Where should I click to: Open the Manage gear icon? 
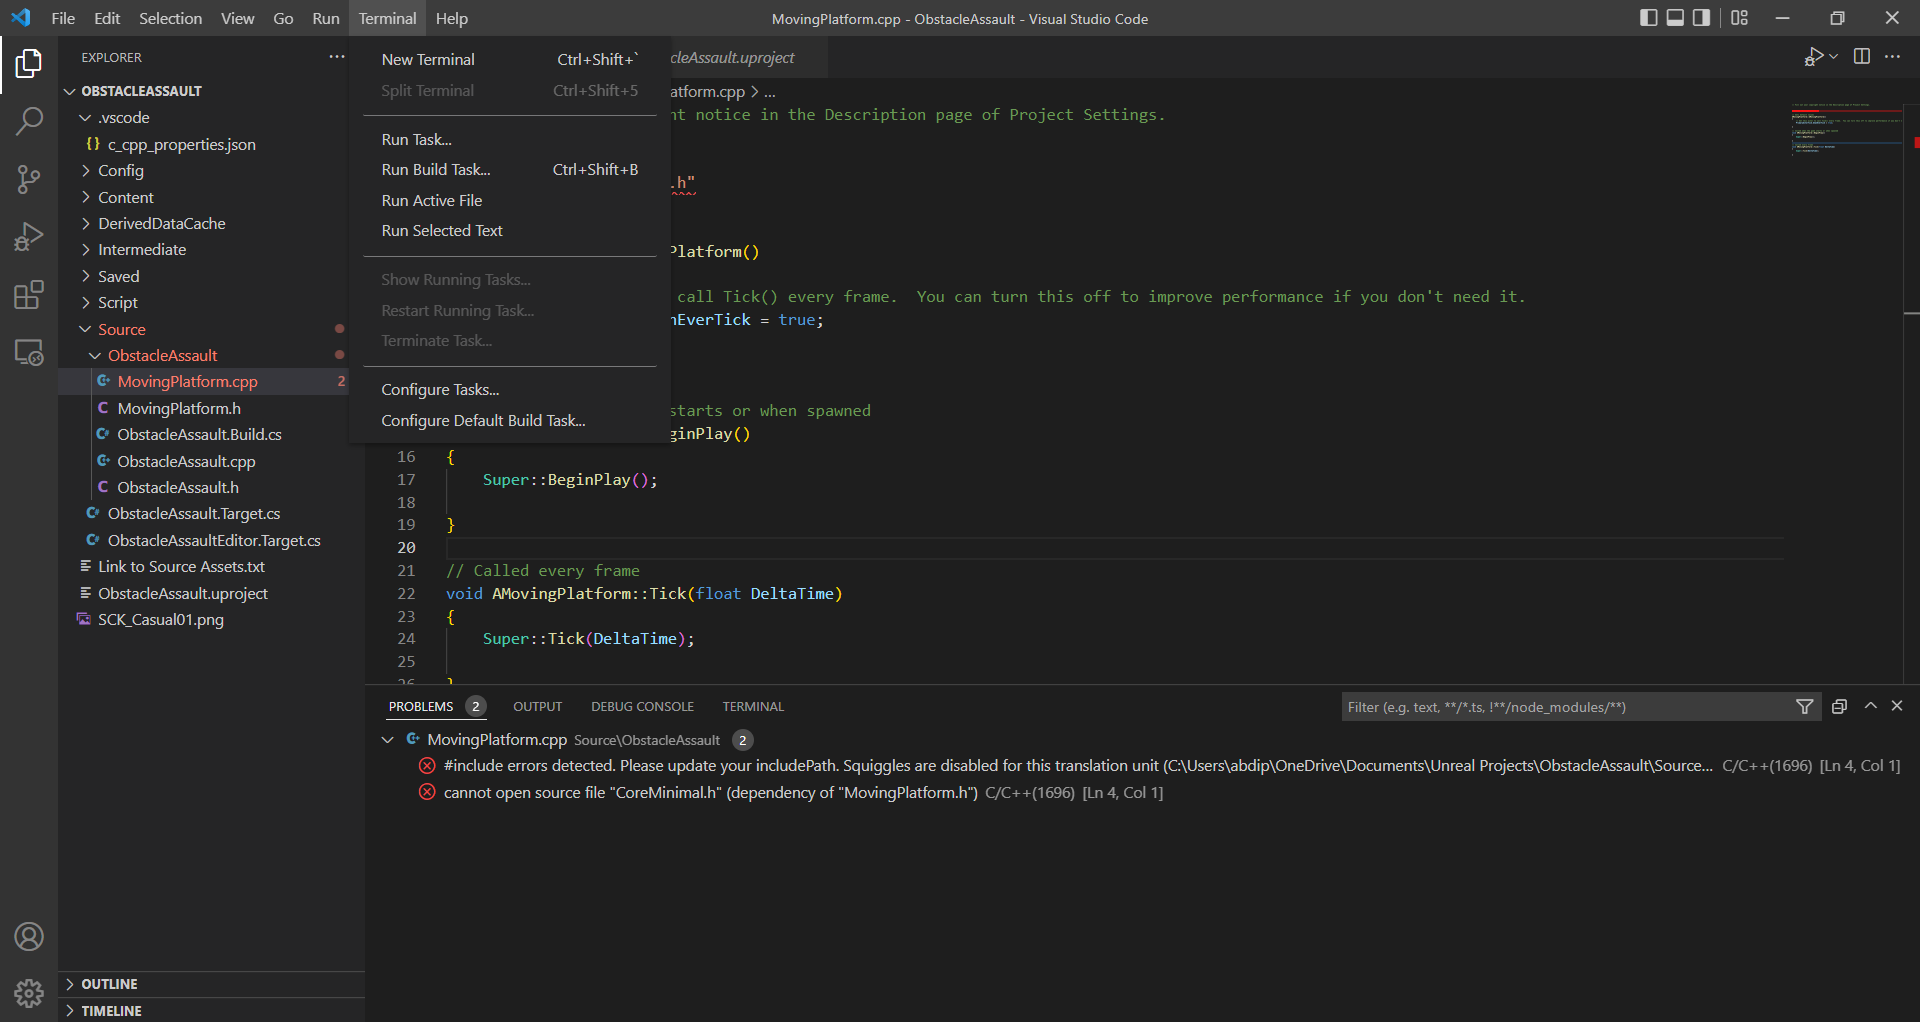tap(29, 993)
